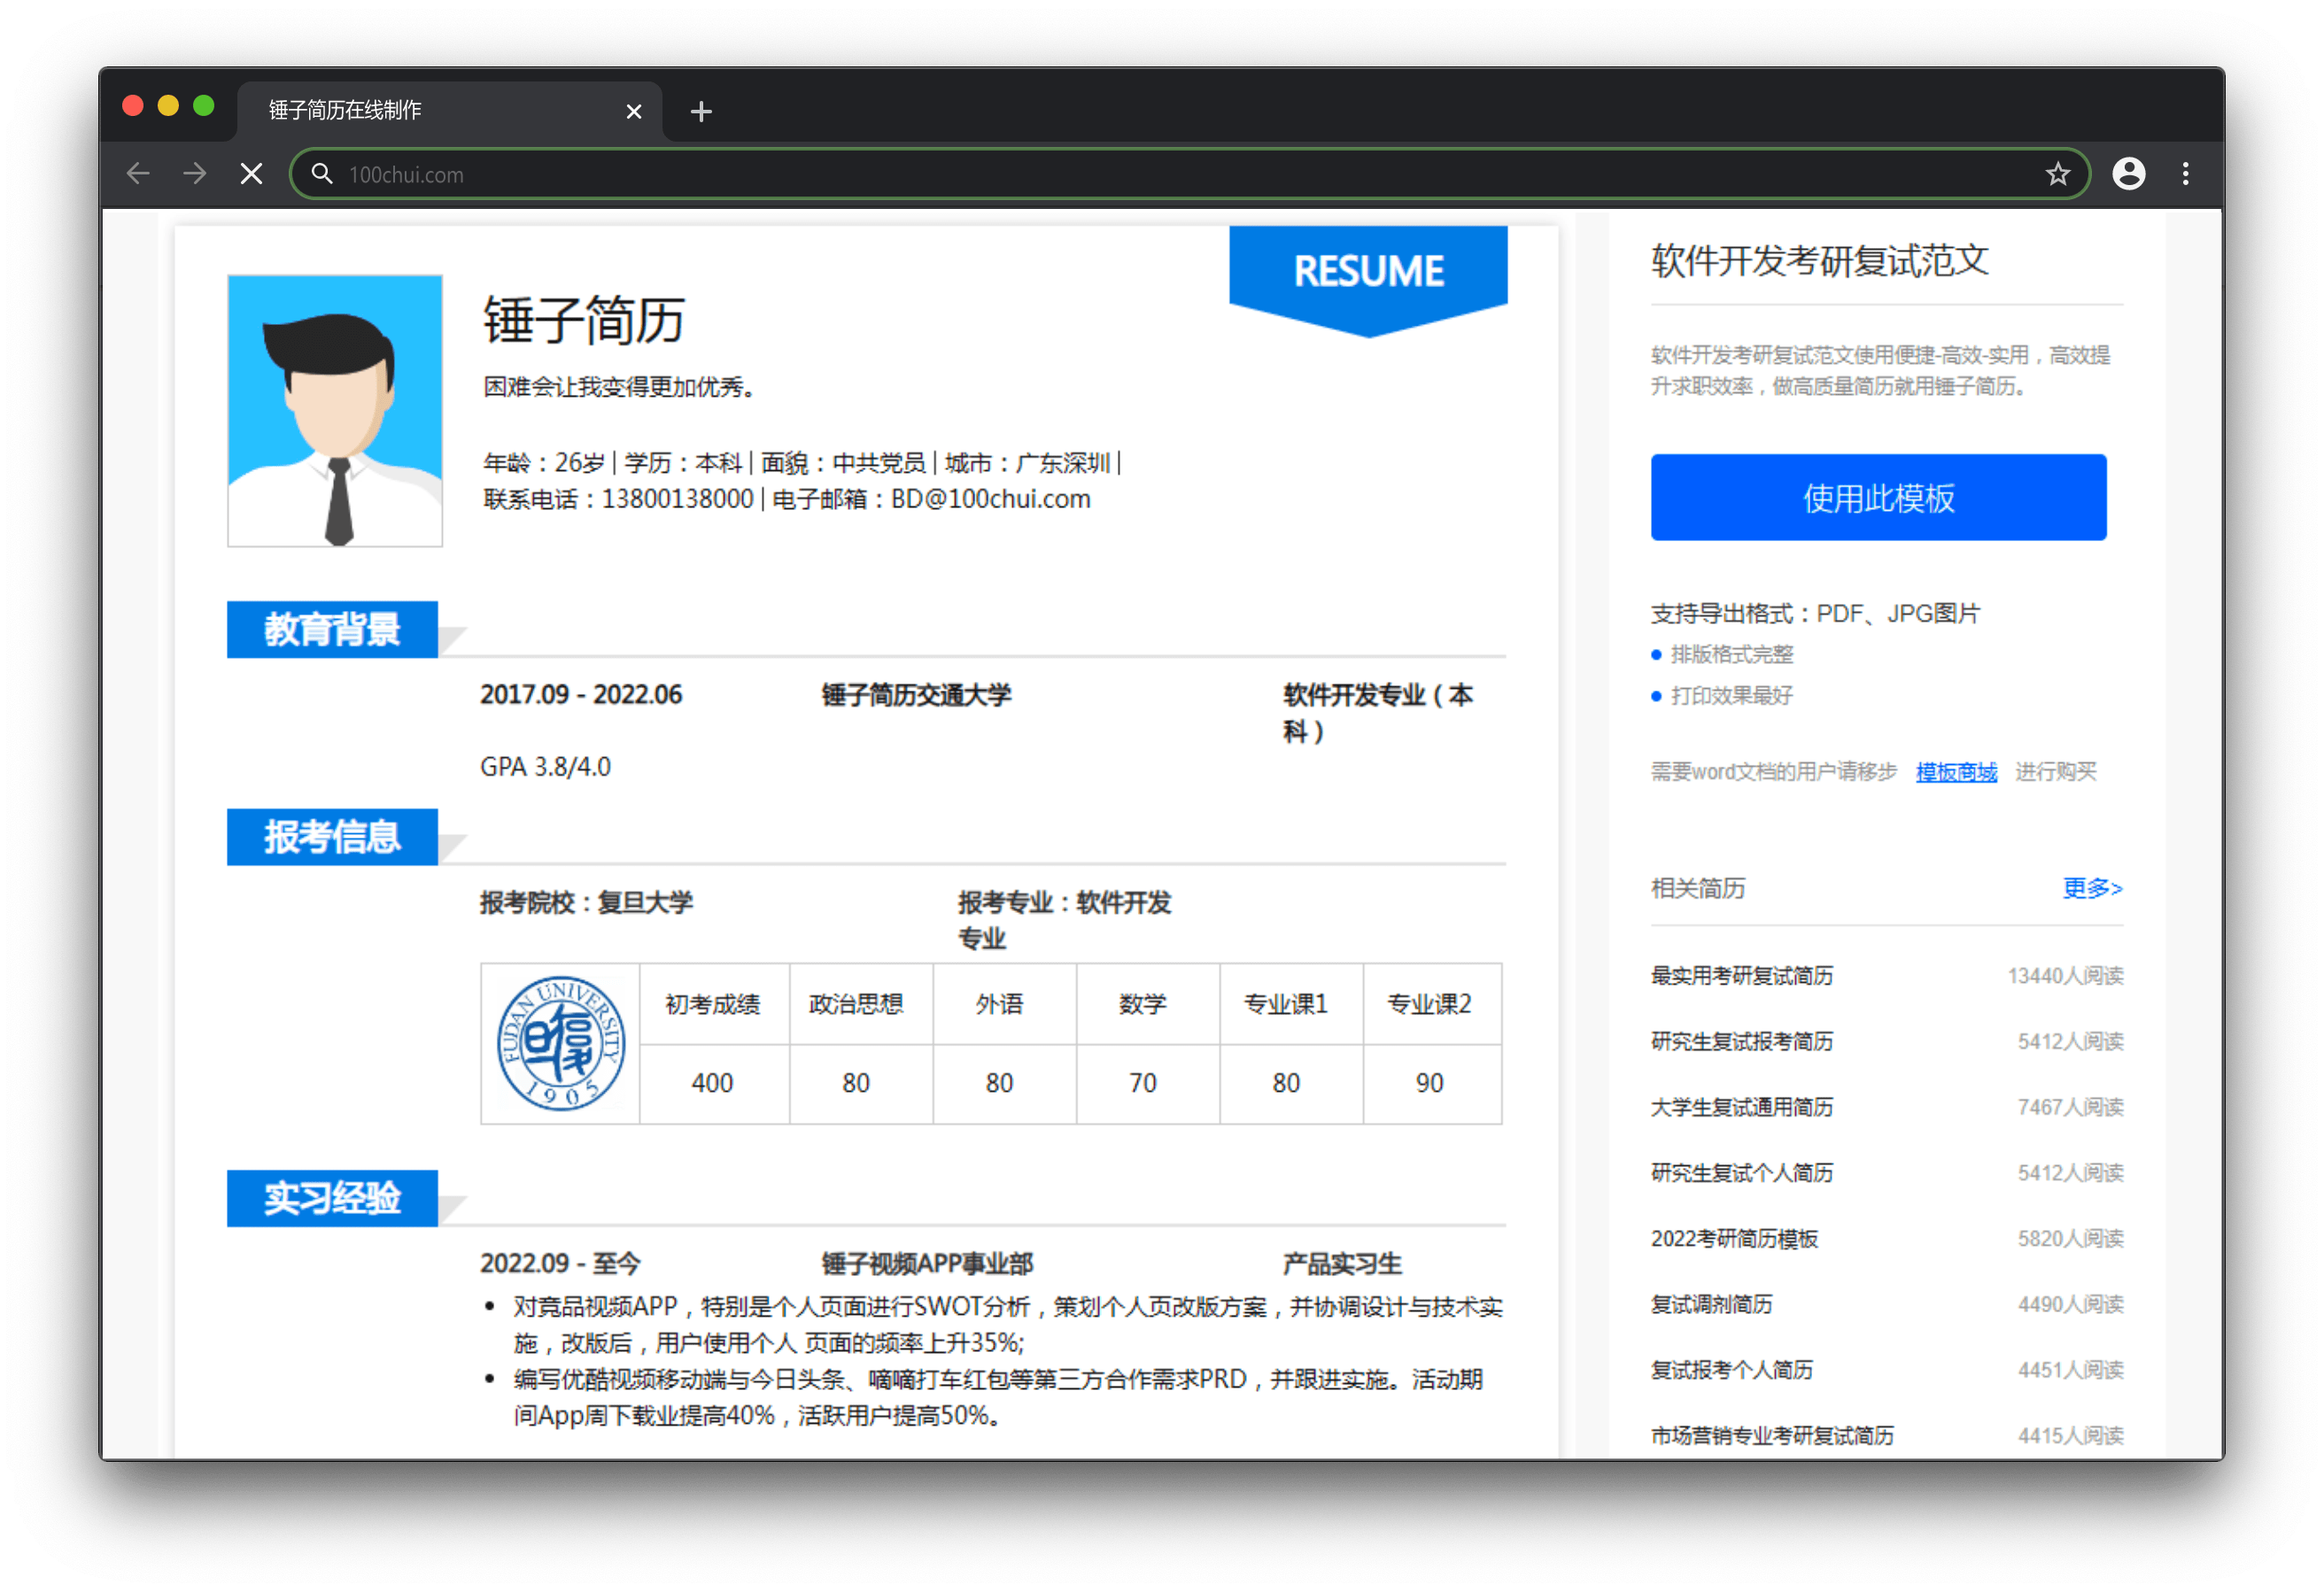The height and width of the screenshot is (1592, 2324).
Task: Open 大学生复试通用简历
Action: pos(1741,1107)
